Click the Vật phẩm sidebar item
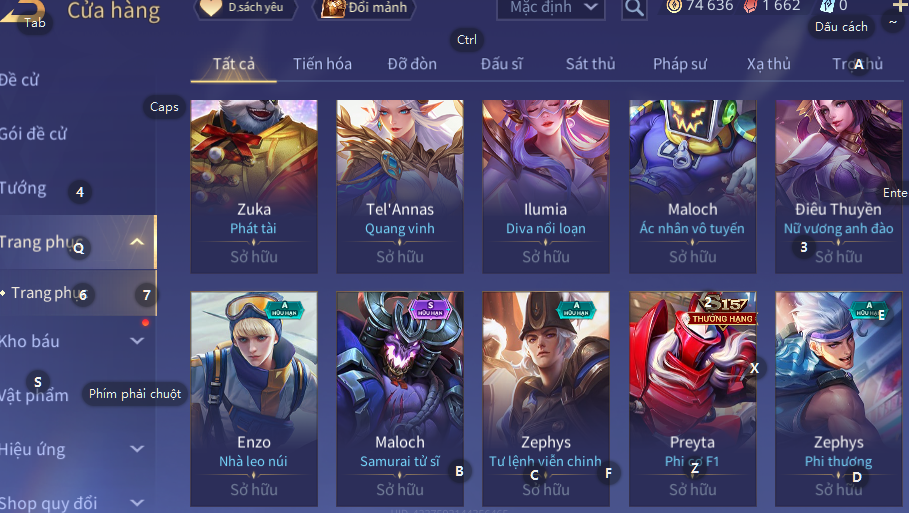 34,395
